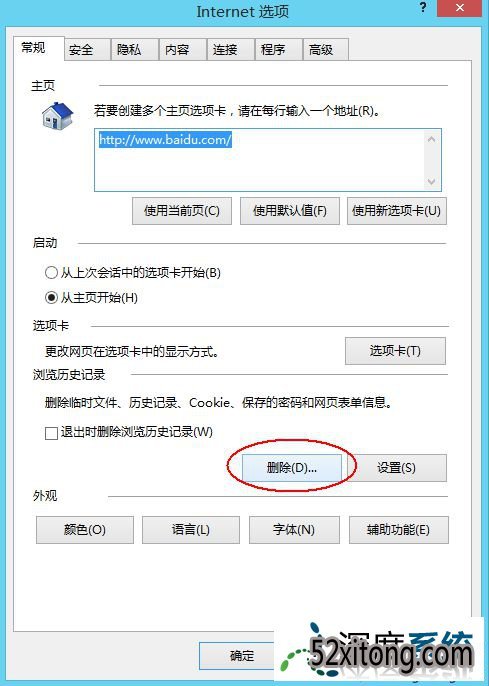Switch to the 隐私 tab

coord(135,49)
